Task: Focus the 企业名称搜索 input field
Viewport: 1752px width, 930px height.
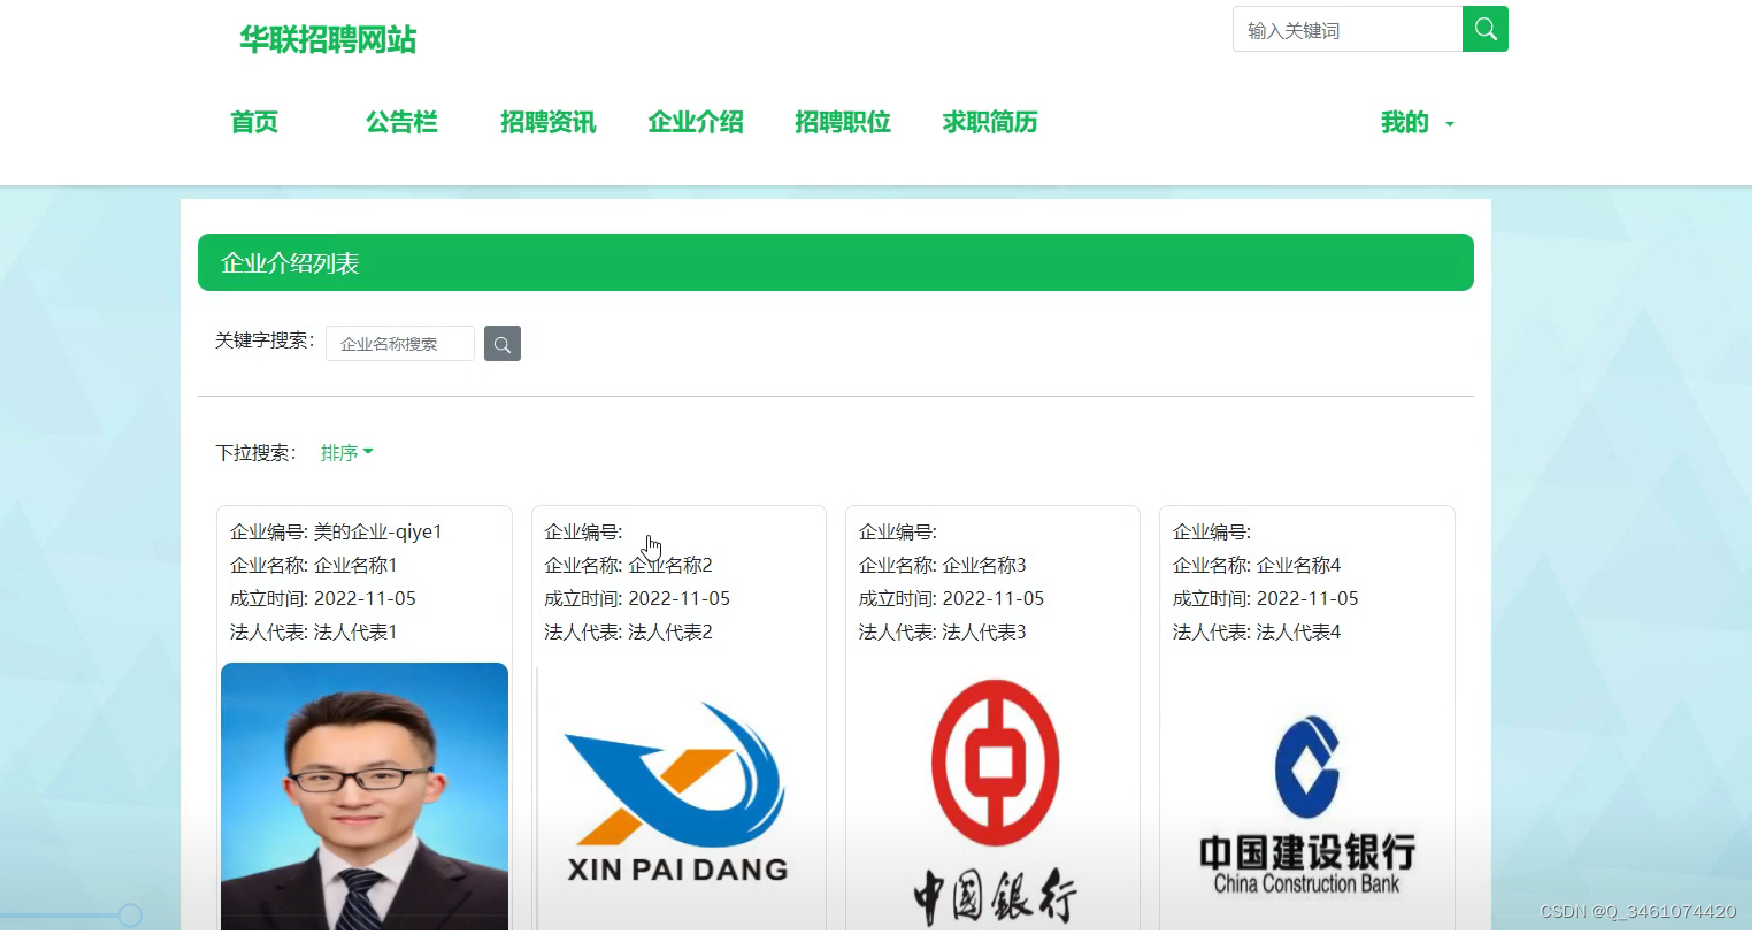Action: point(400,344)
